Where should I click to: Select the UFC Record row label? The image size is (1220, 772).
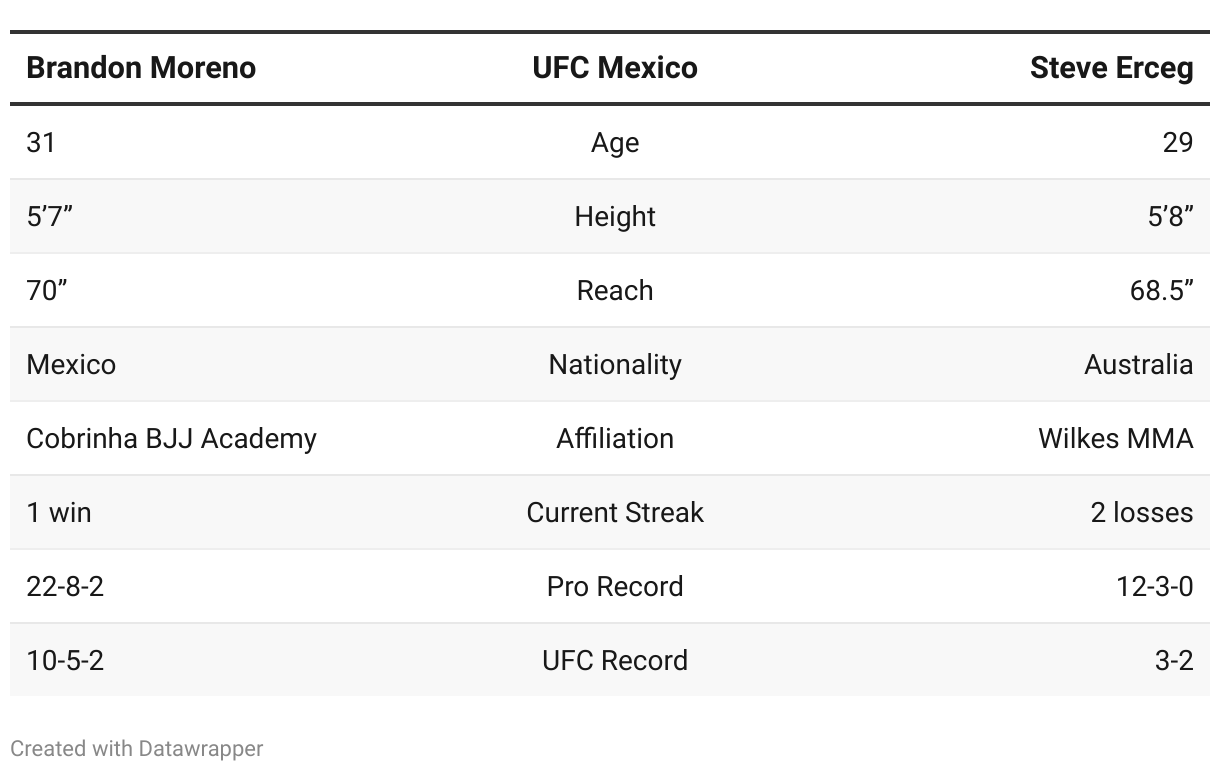coord(615,661)
